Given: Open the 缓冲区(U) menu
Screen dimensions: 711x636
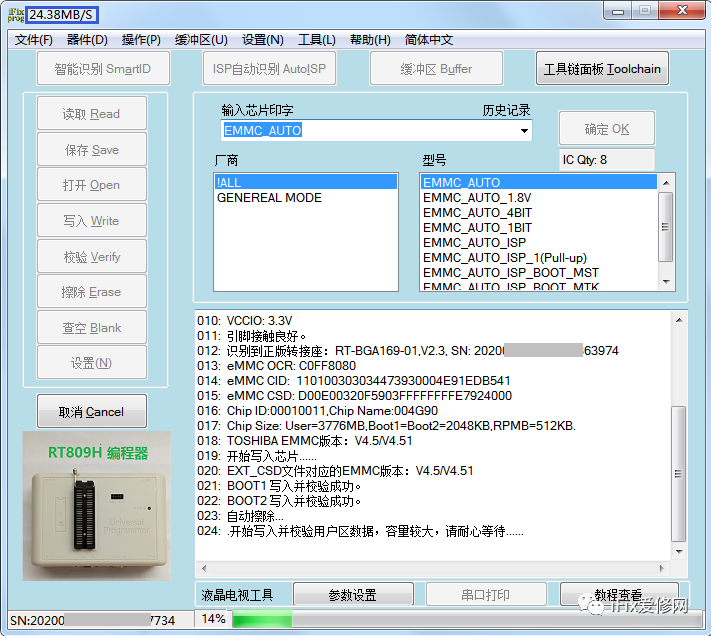Looking at the screenshot, I should point(201,40).
